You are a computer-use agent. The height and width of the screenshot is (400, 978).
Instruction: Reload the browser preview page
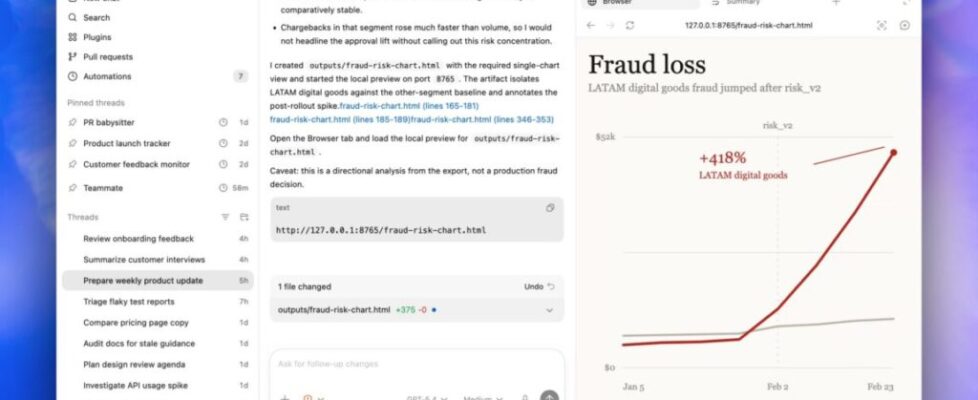tap(630, 25)
